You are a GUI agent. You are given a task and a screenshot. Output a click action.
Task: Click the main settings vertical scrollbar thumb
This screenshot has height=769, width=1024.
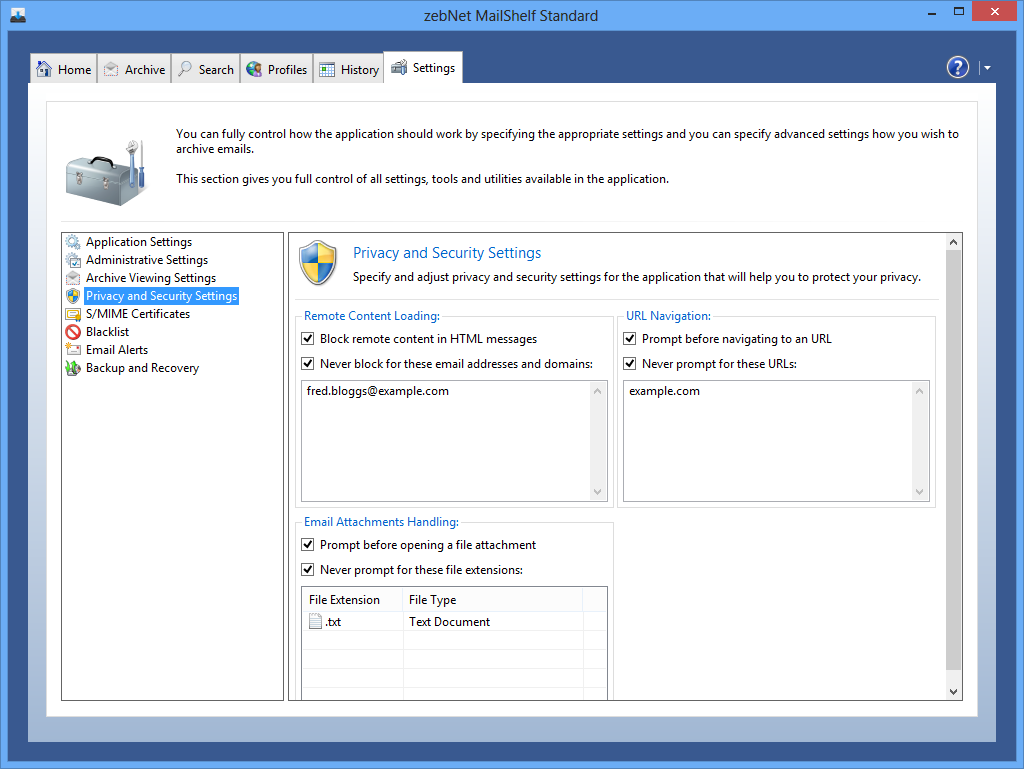953,460
